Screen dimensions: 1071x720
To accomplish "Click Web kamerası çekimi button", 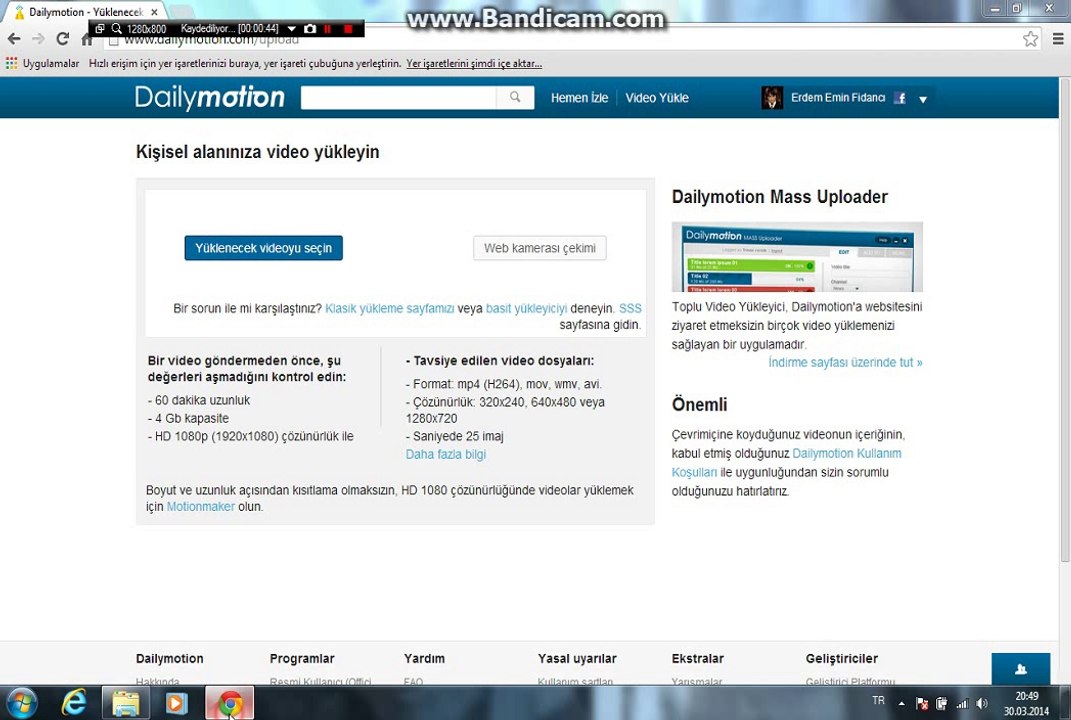I will click(x=540, y=248).
